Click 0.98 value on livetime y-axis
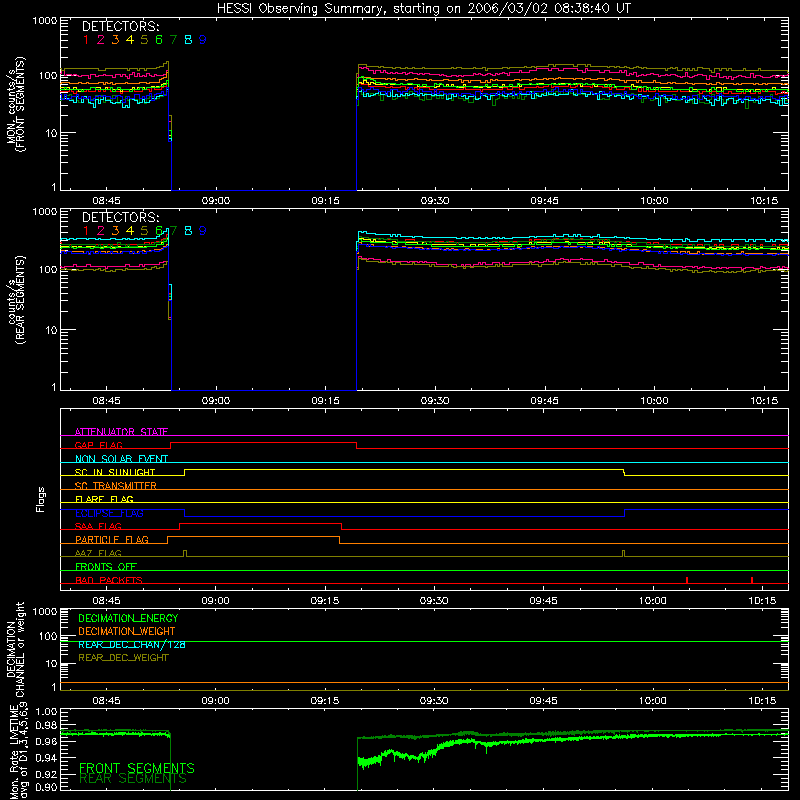The height and width of the screenshot is (800, 800). (x=46, y=725)
